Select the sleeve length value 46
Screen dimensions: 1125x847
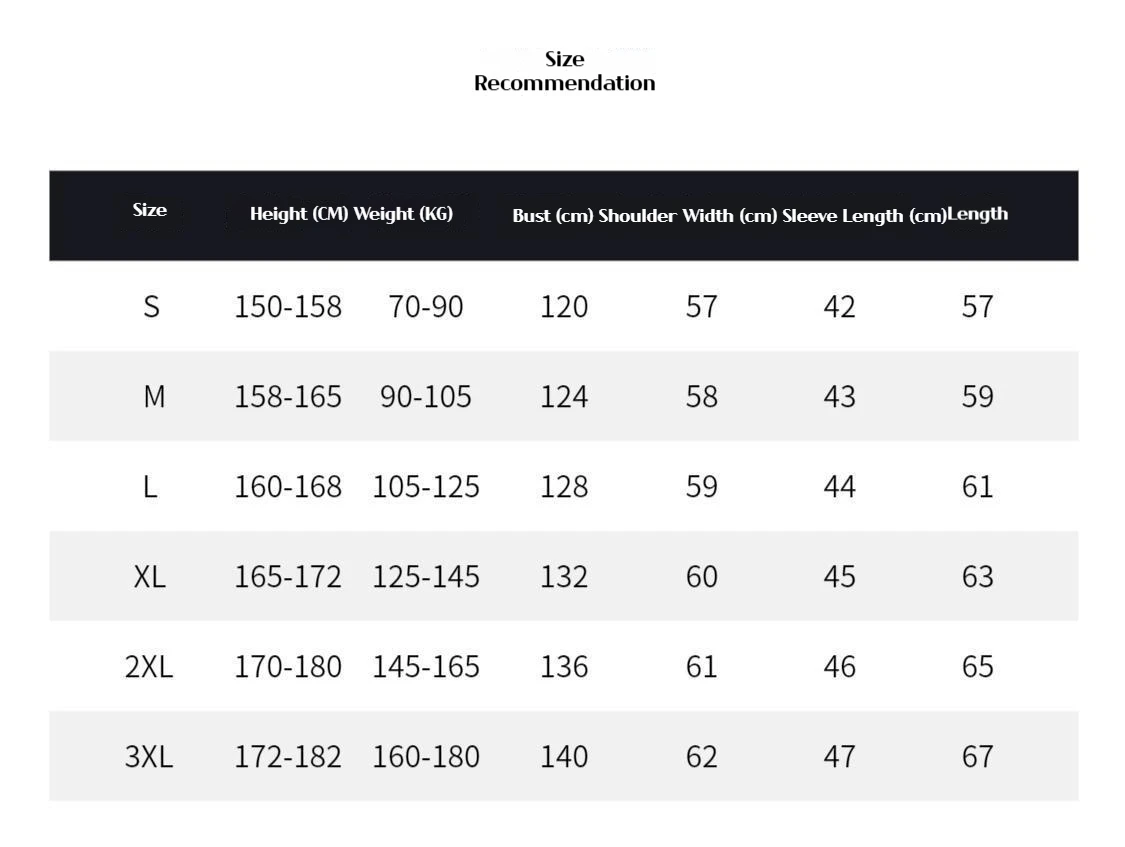840,666
